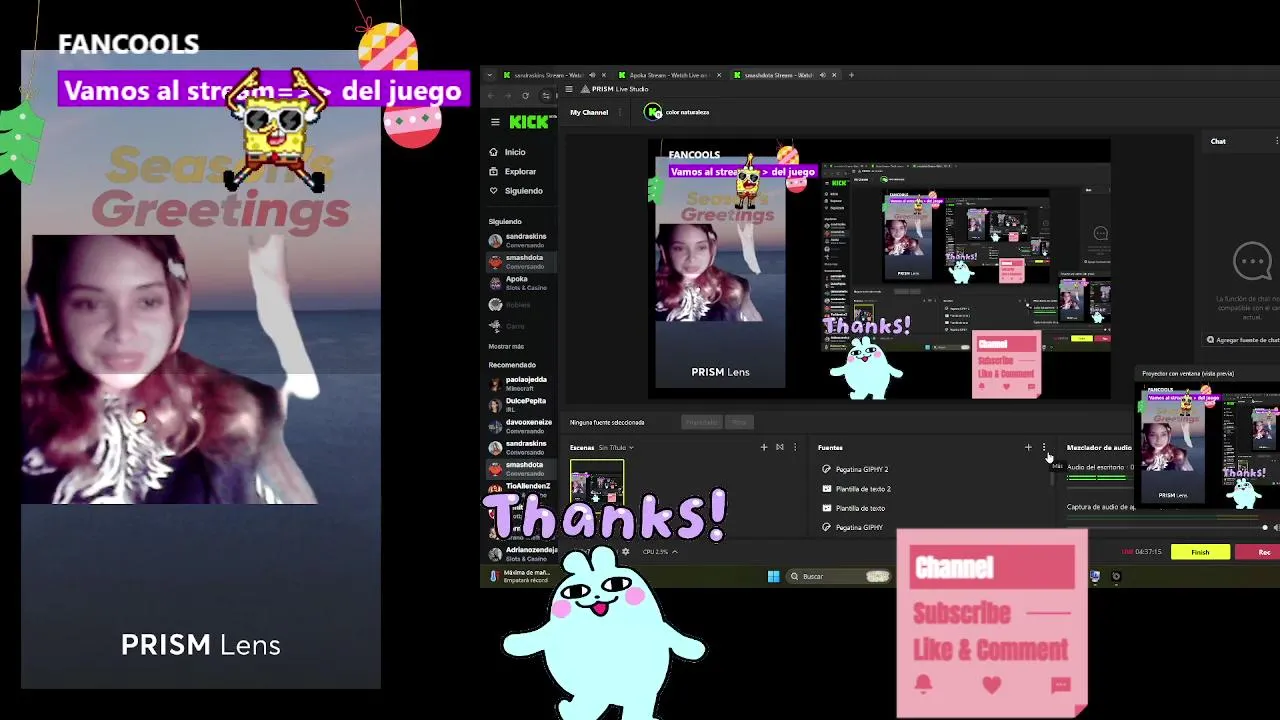The image size is (1280, 720).
Task: Add a new scene in Escenas panel
Action: click(764, 447)
